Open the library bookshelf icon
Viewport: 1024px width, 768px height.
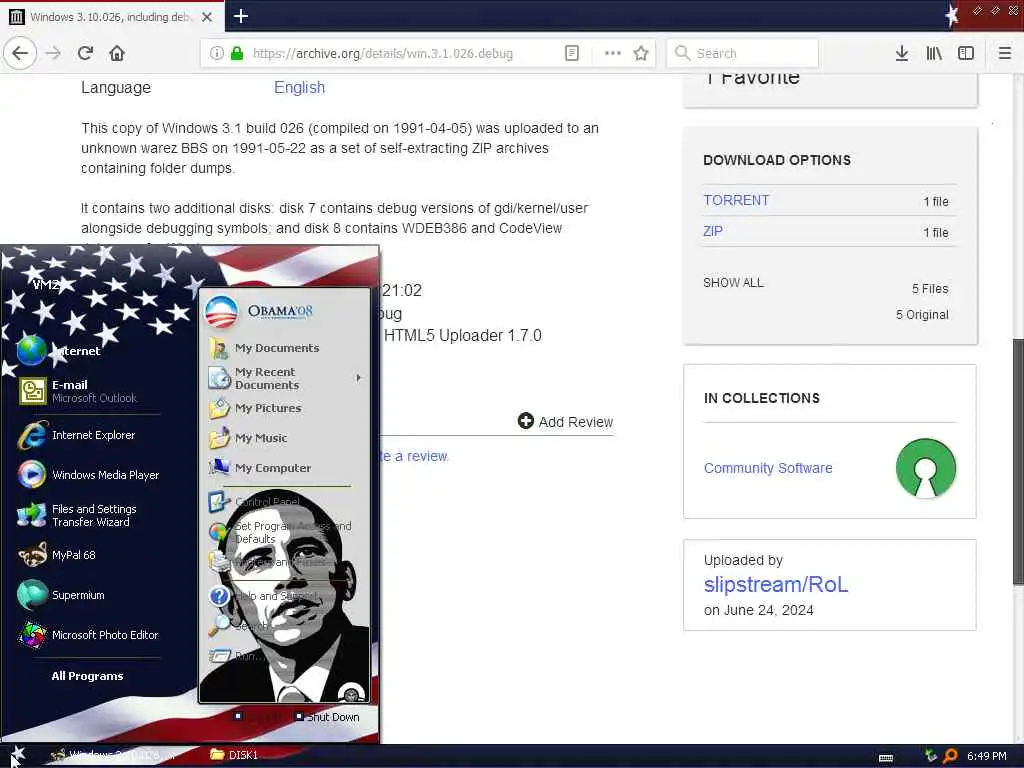935,53
